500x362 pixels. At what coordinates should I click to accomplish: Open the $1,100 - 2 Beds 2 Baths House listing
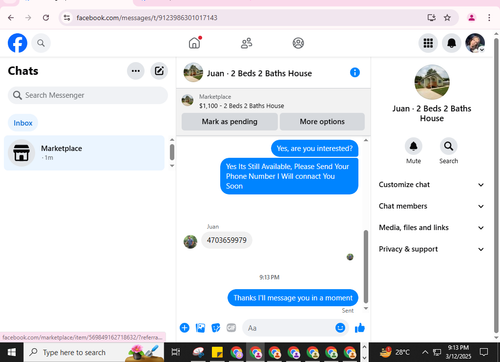242,106
